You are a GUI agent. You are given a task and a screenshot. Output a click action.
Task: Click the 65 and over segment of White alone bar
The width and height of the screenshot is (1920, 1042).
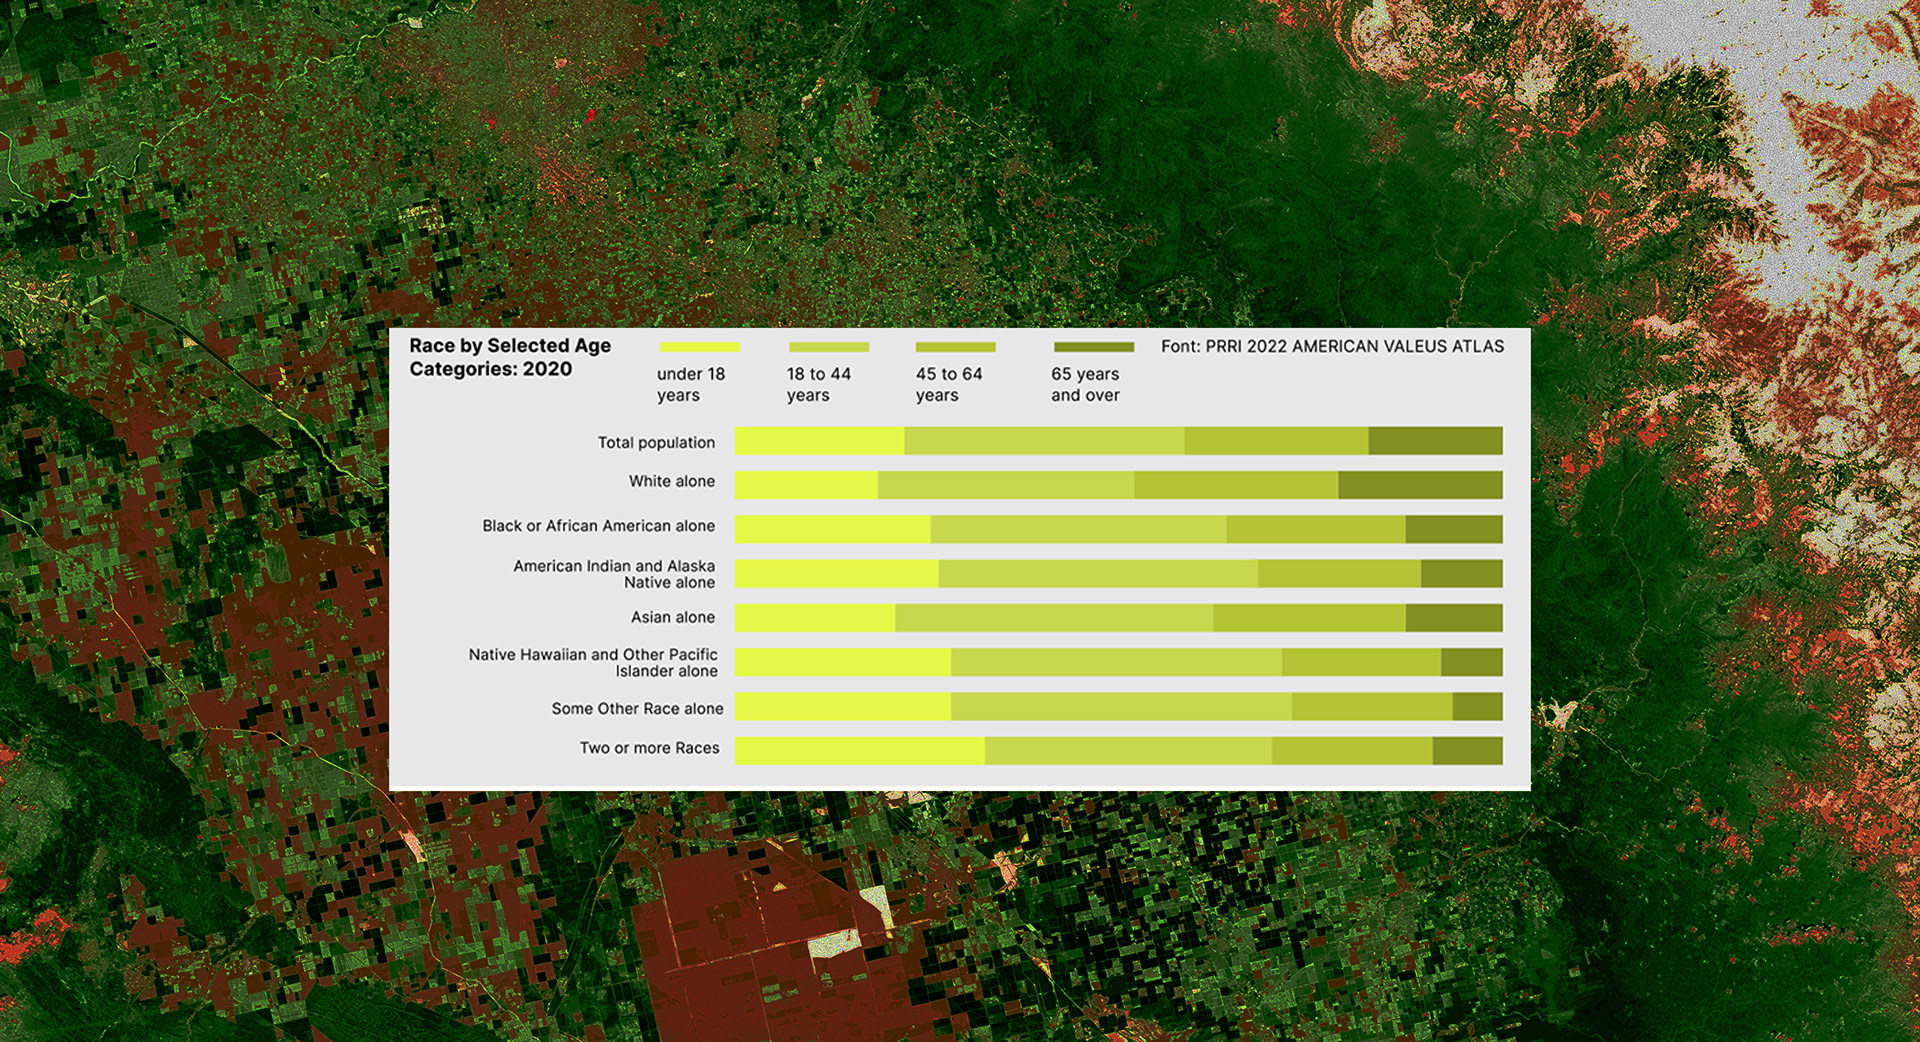tap(1421, 485)
